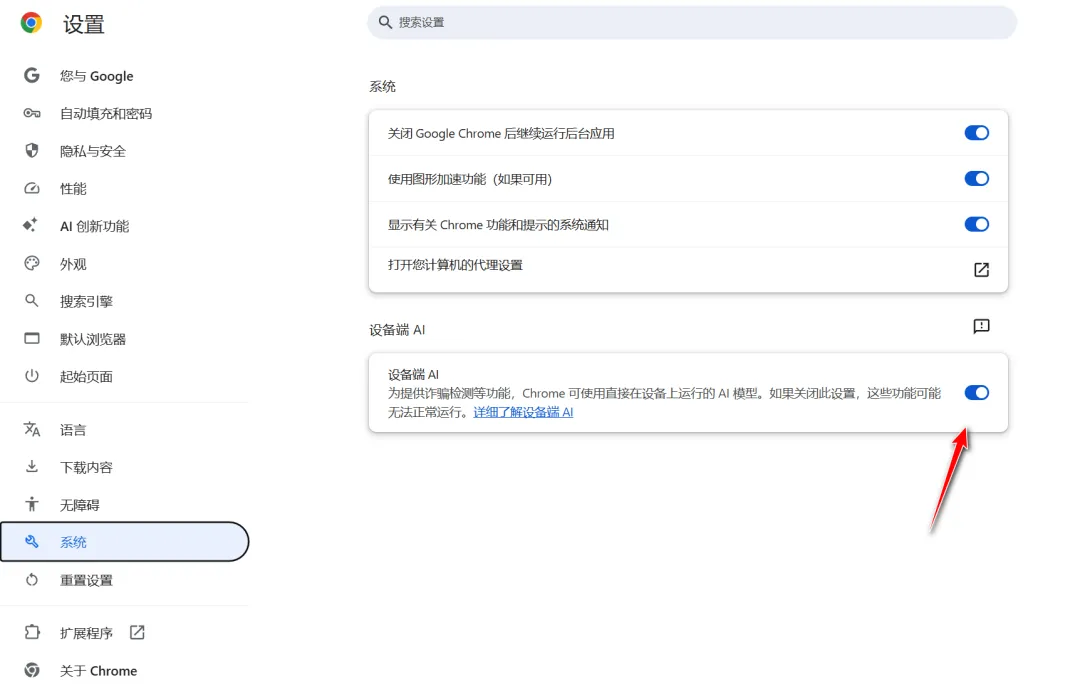Open 重置设置 section

86,580
